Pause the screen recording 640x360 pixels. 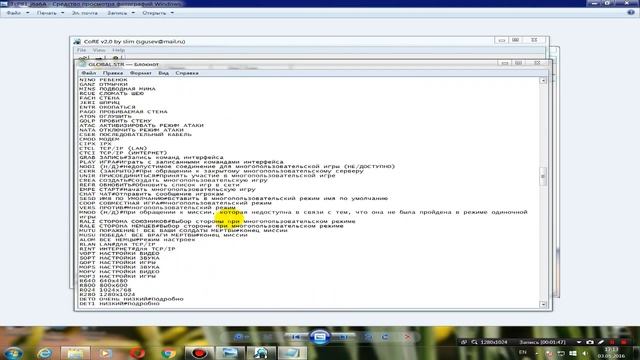tap(612, 342)
